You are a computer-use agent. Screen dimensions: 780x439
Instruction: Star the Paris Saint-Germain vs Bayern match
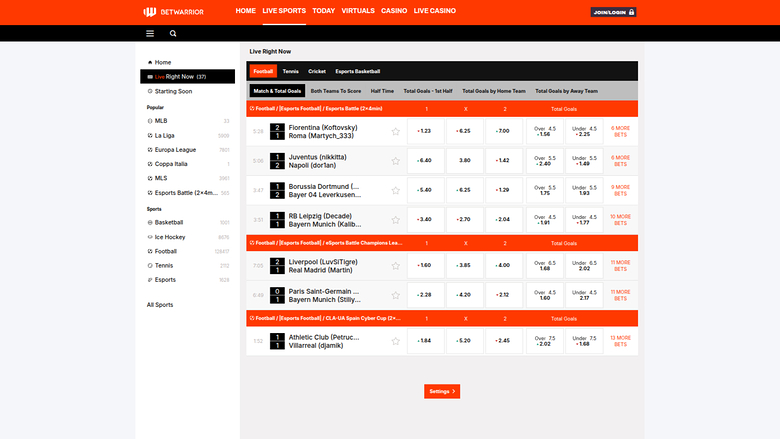click(395, 295)
